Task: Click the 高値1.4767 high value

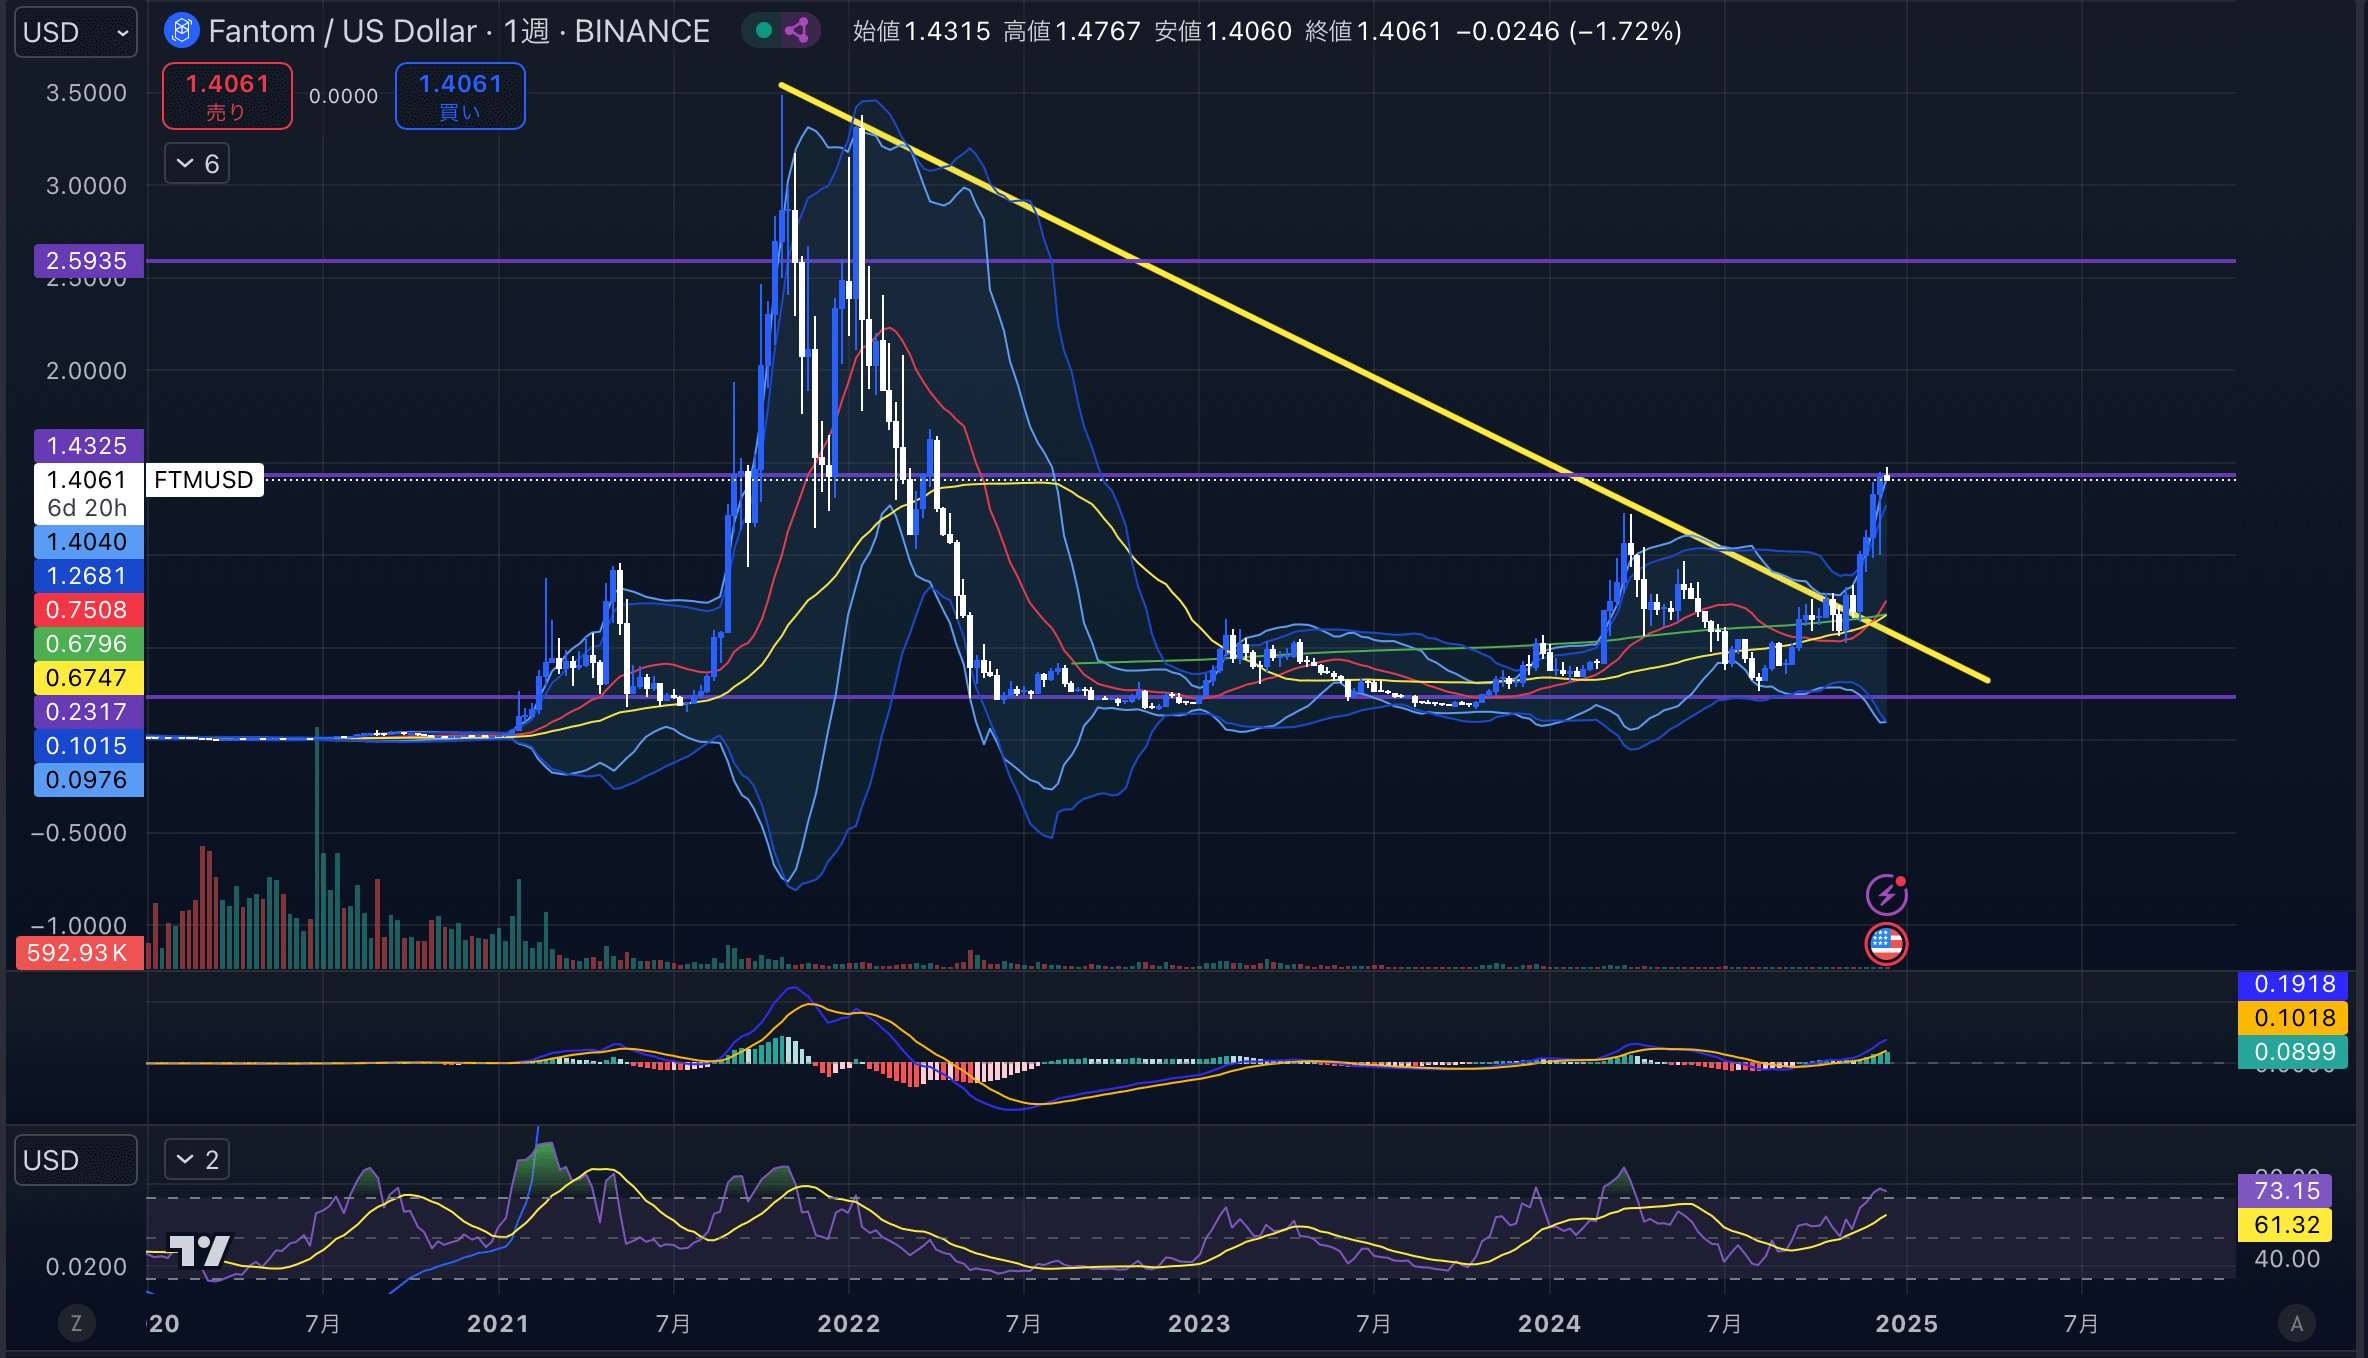Action: point(1072,31)
